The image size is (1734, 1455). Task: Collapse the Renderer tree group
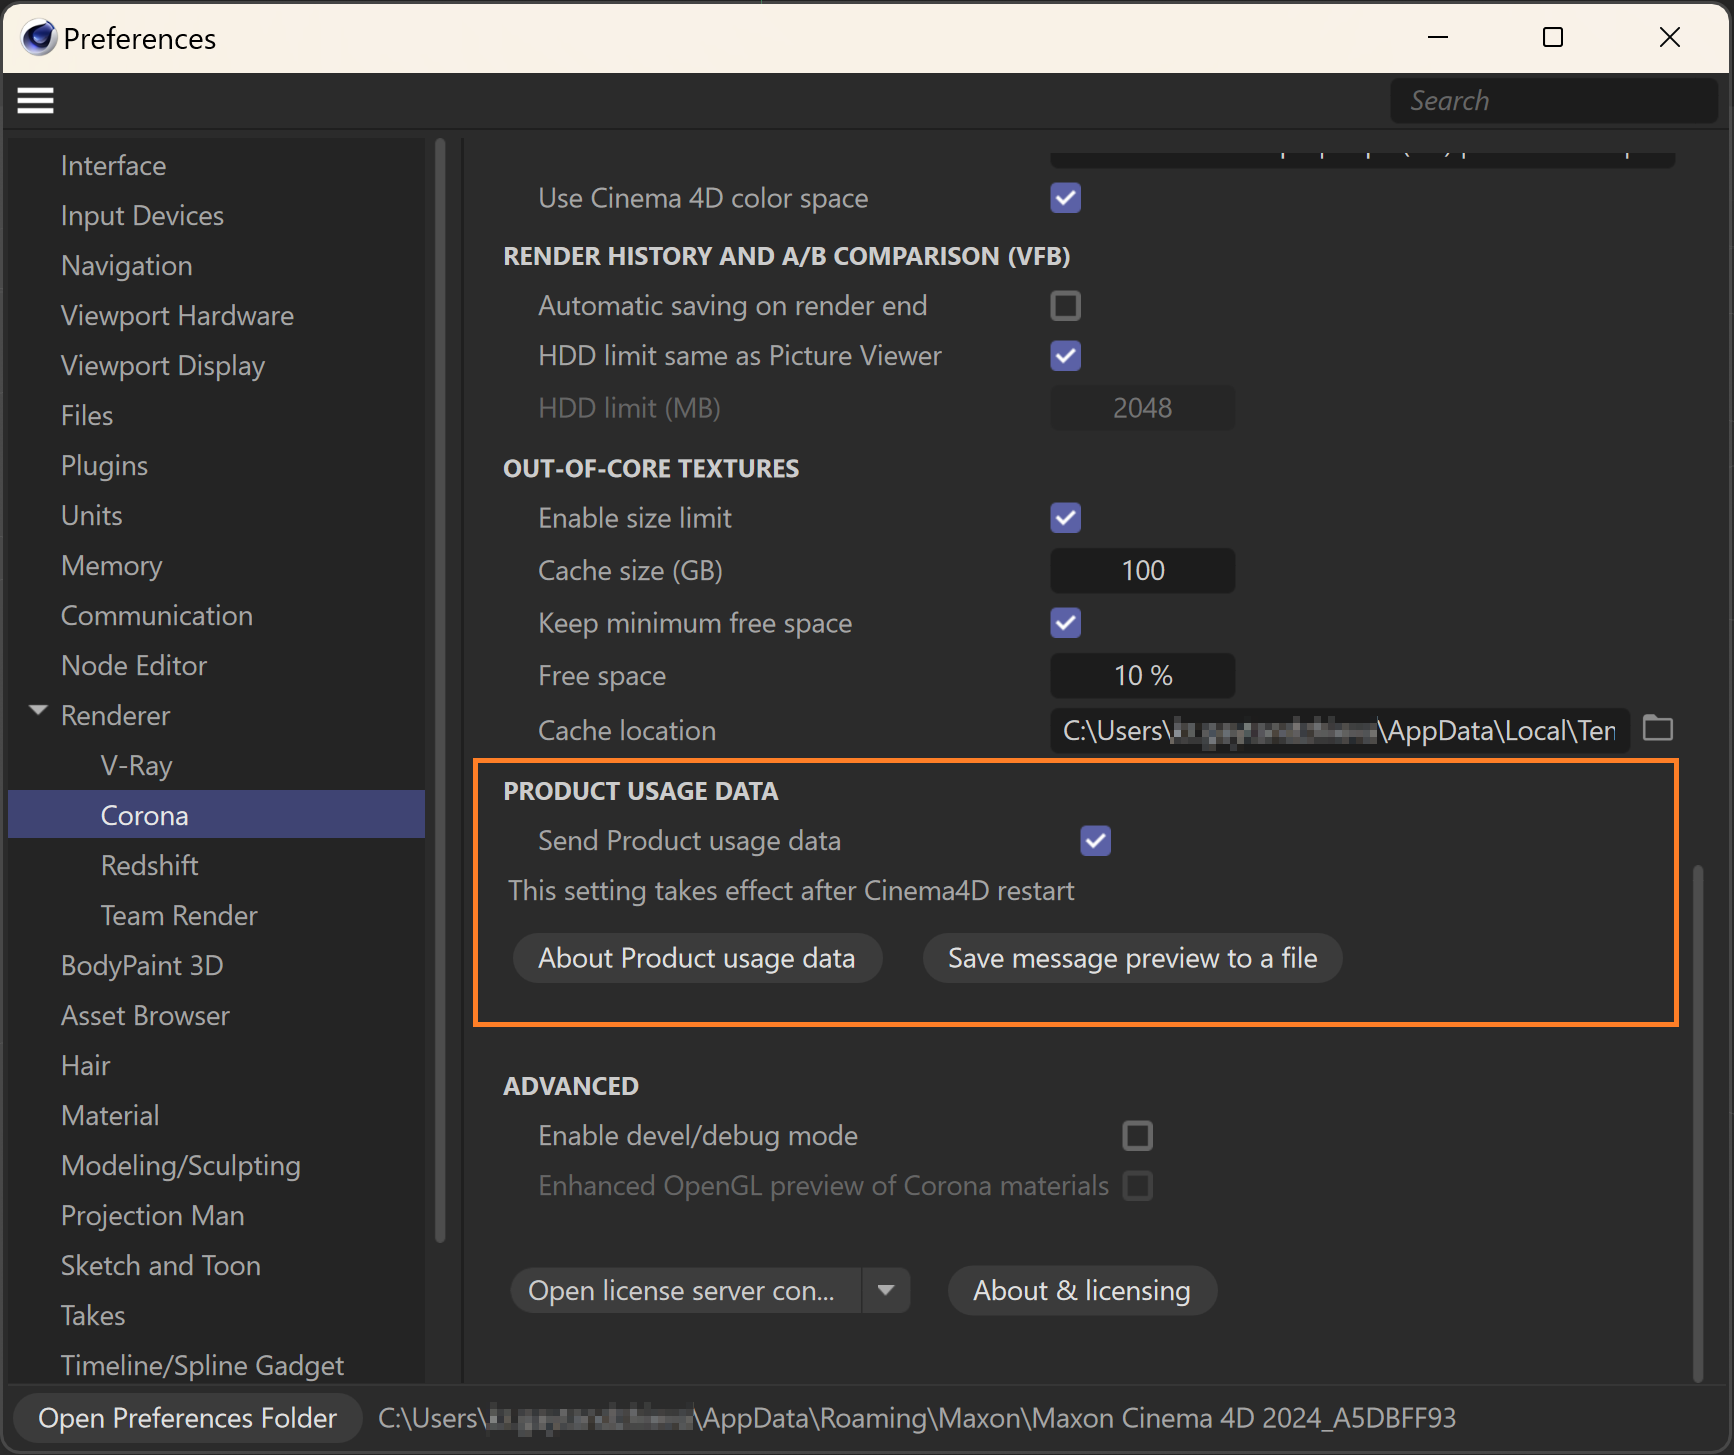coord(38,711)
